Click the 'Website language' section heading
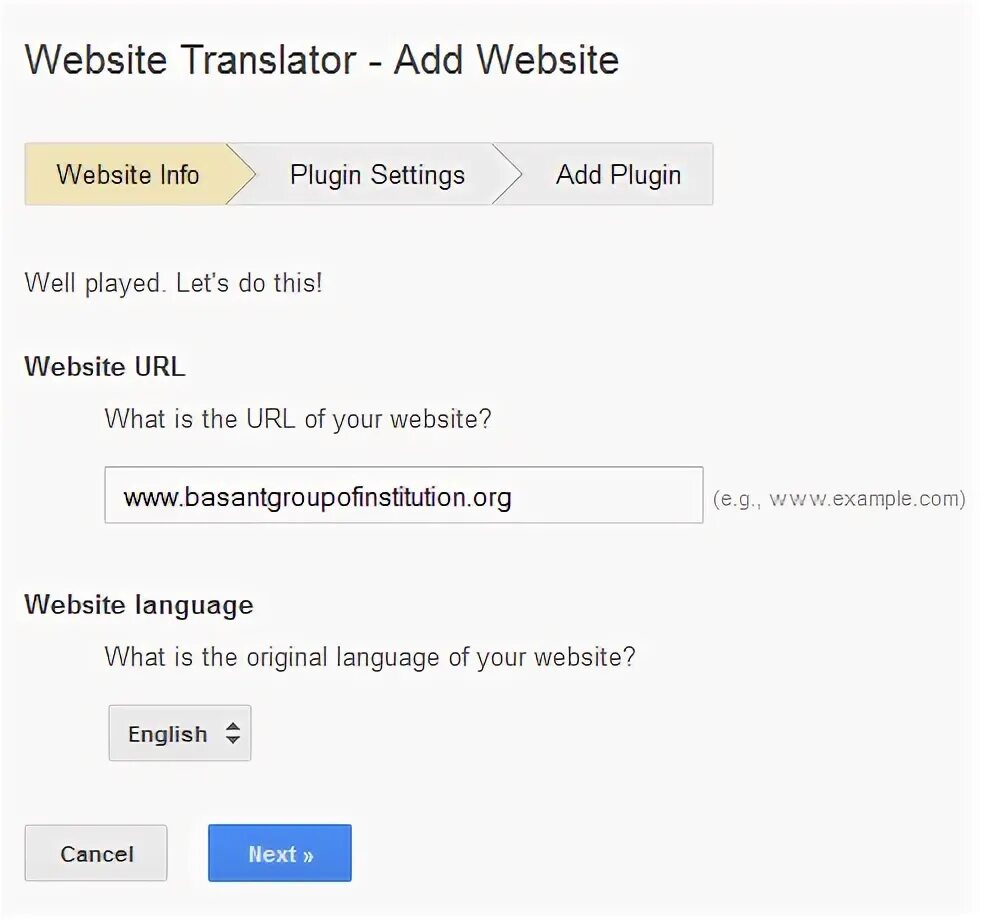 click(139, 605)
